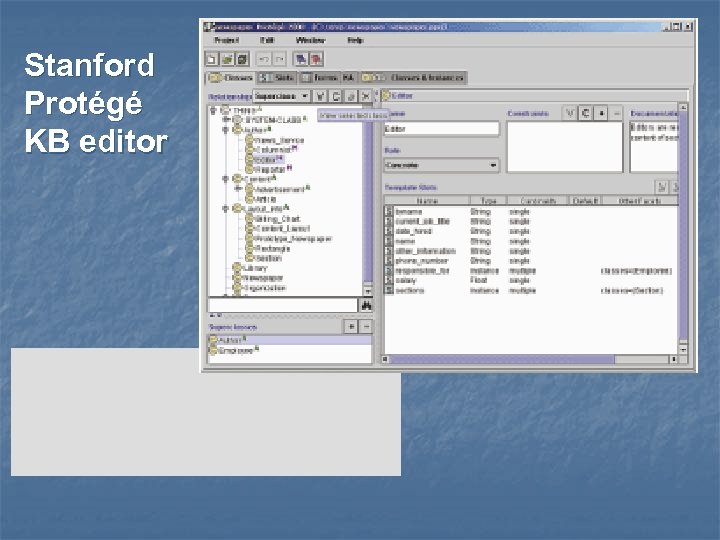Click the Open Project folder toolbar icon
The width and height of the screenshot is (720, 540).
227,59
